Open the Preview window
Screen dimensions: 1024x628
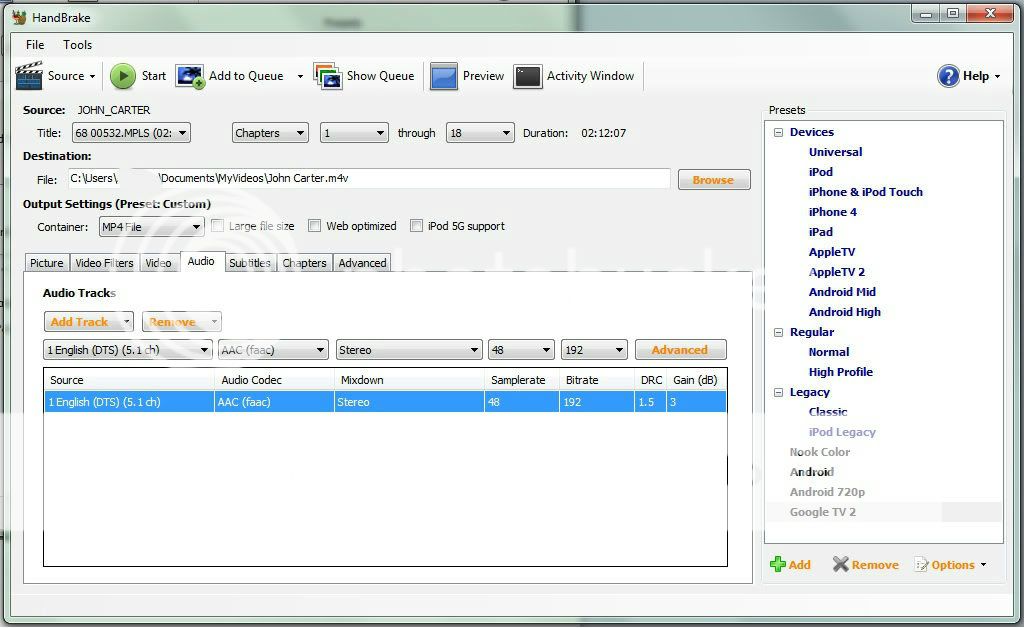click(467, 76)
